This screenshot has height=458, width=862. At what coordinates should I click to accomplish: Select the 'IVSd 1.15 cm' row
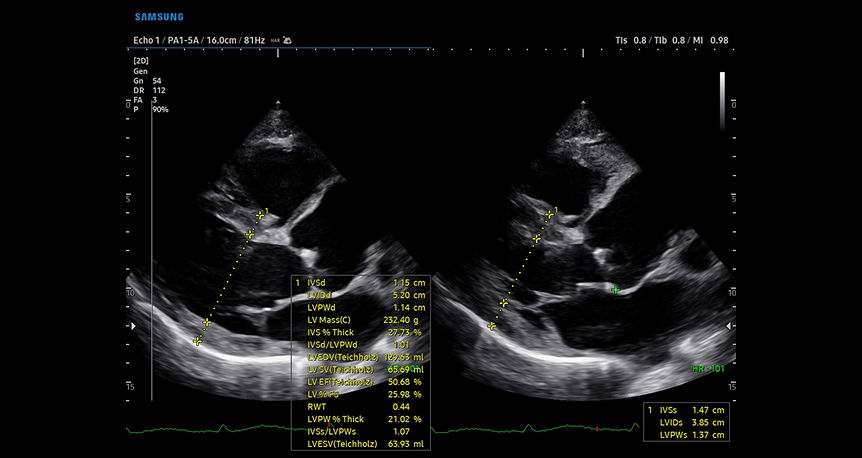[x=361, y=283]
